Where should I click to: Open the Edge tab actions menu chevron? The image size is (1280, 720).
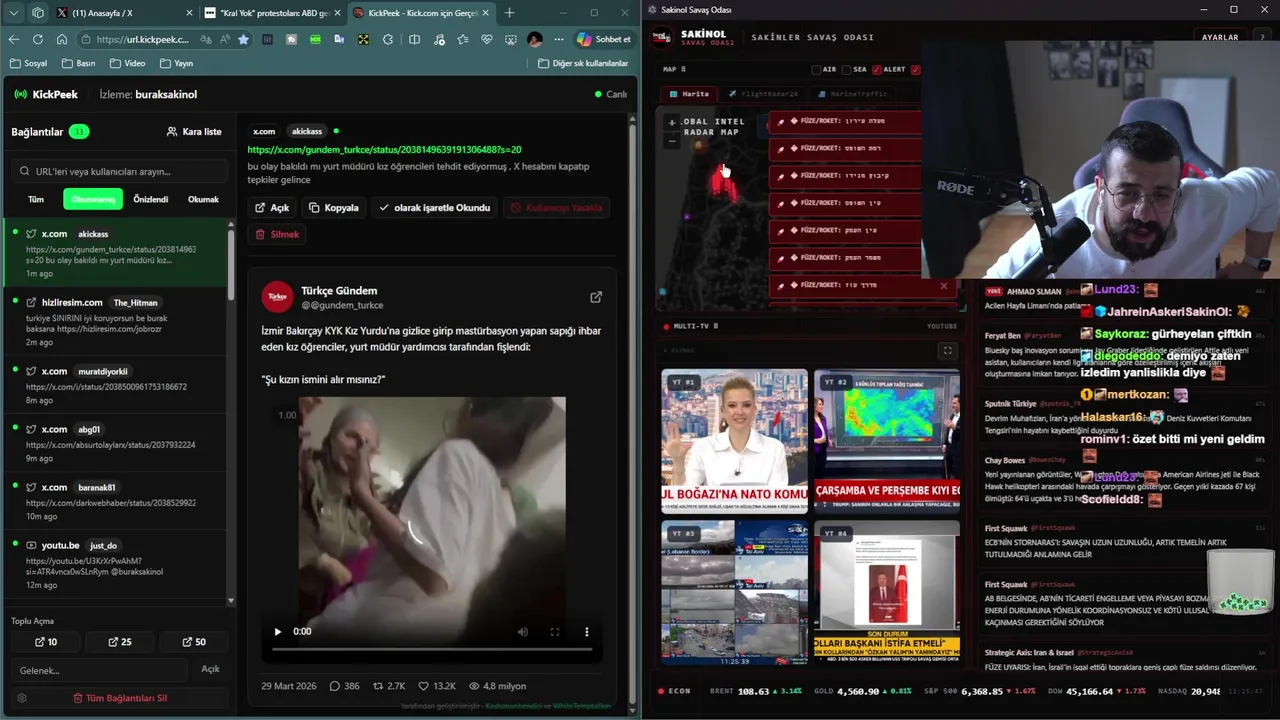pos(14,13)
